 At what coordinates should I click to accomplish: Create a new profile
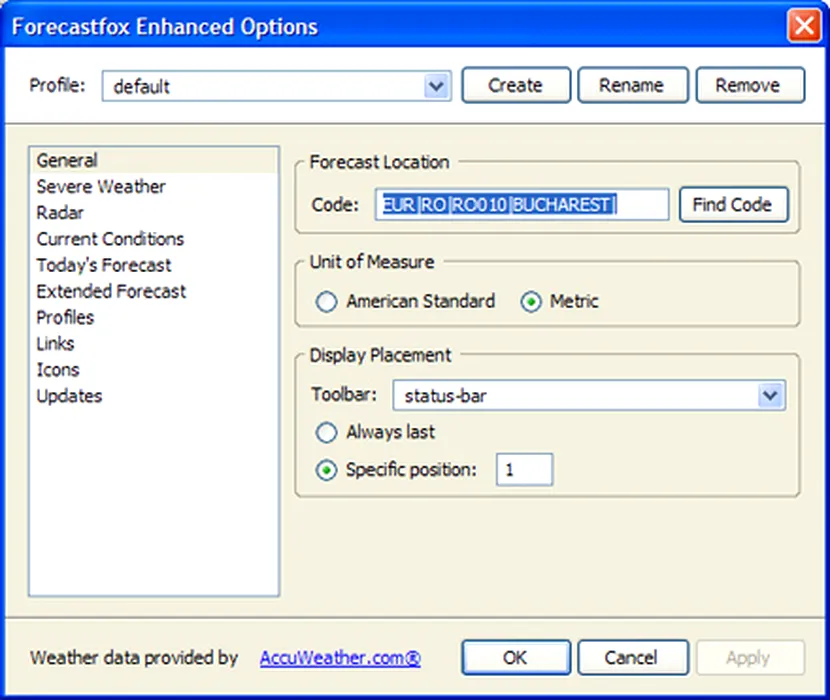point(516,85)
